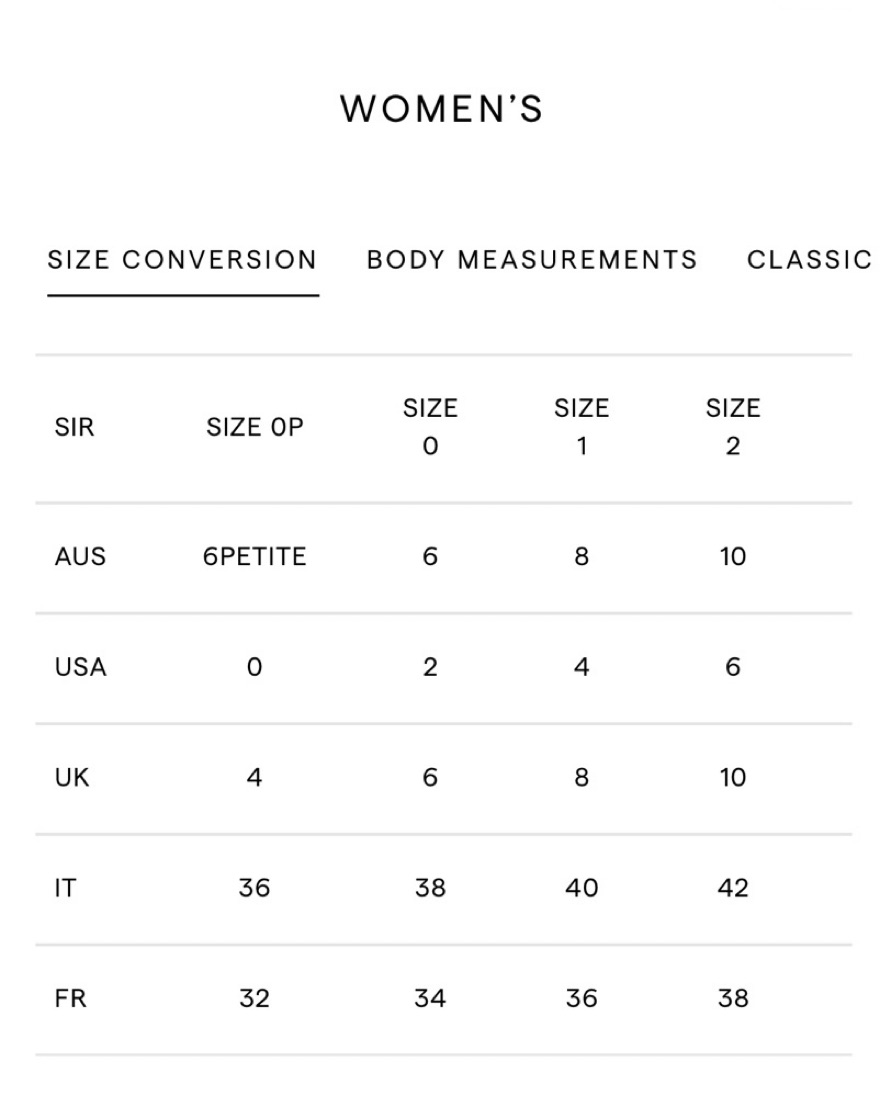Select the IT row label

[x=65, y=889]
